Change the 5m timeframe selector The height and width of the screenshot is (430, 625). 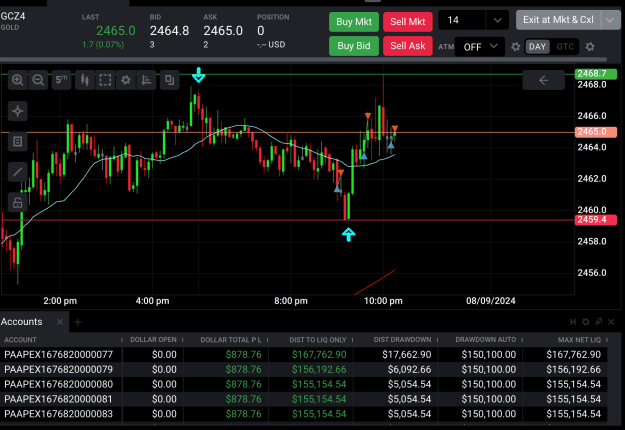coord(61,80)
